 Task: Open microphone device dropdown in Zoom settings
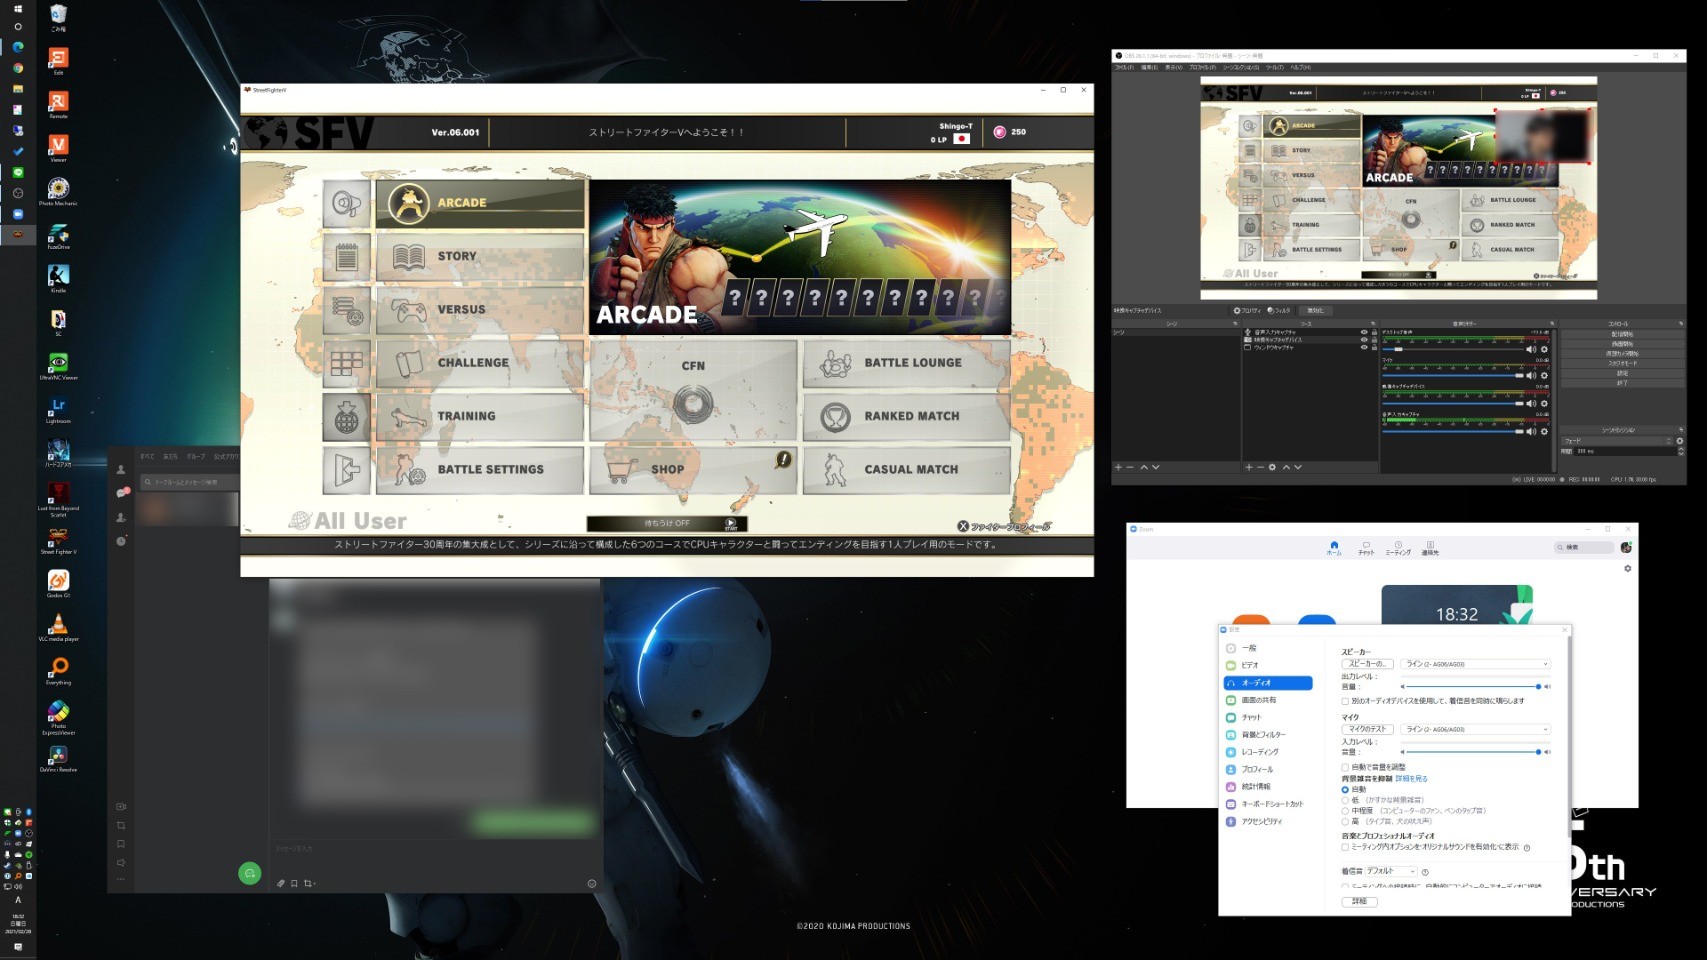[1476, 729]
